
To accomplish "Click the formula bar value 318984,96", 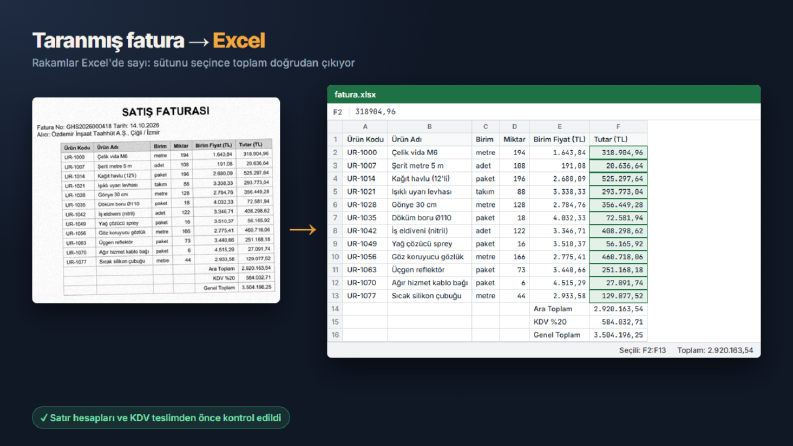I will pos(375,112).
